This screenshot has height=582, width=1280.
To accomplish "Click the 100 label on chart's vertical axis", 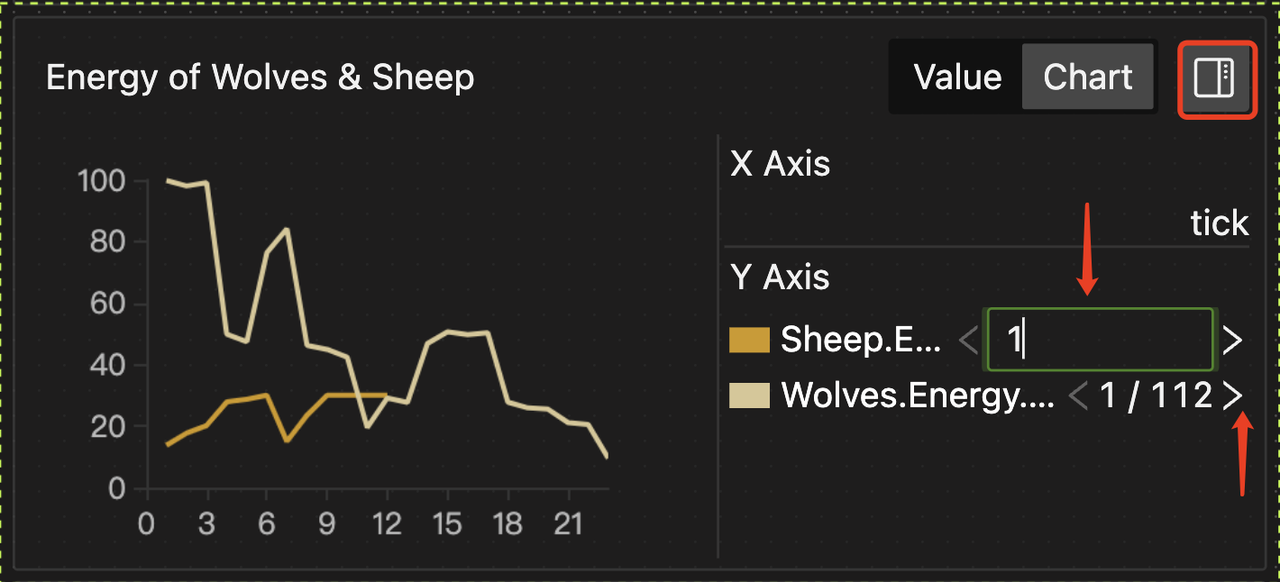I will click(104, 182).
